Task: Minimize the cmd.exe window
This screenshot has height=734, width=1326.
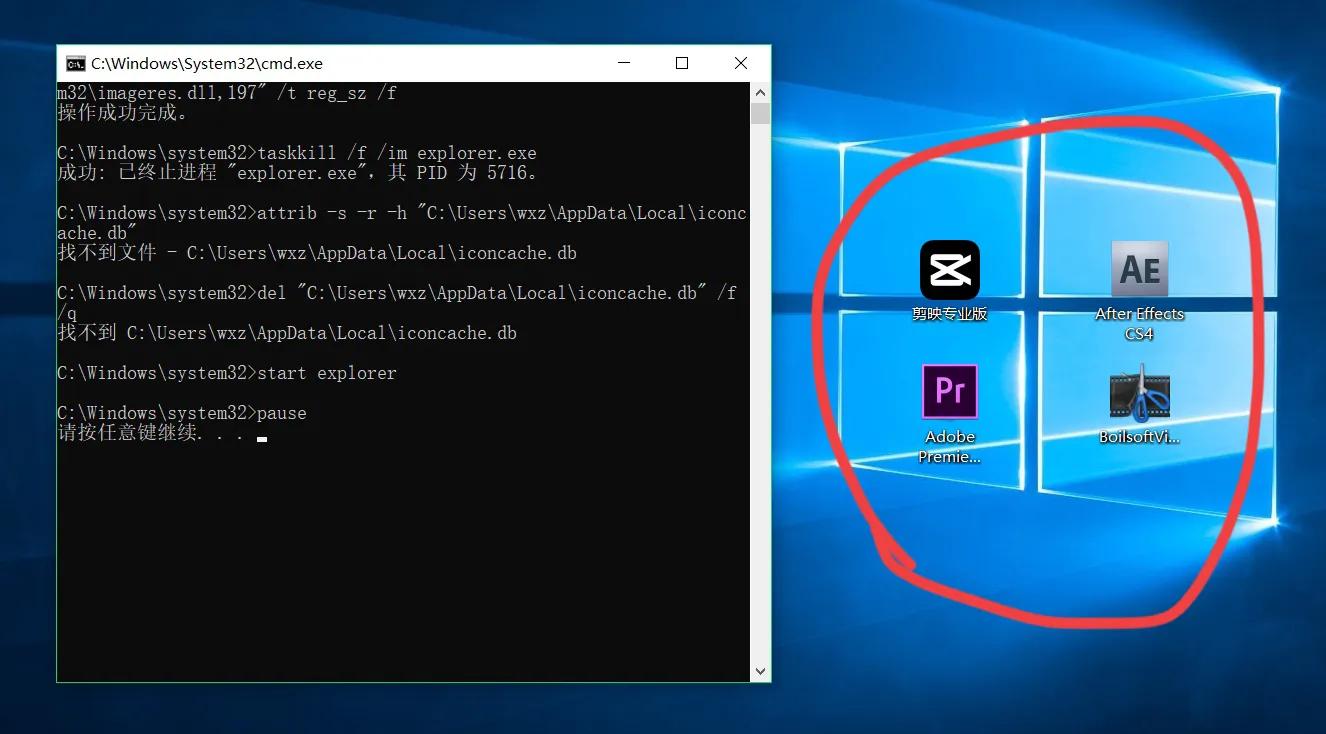Action: click(623, 63)
